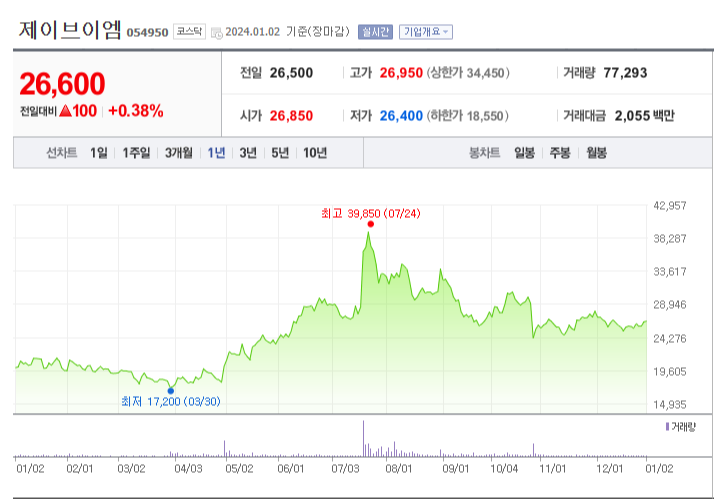Click the tallest volume bar in July
The image size is (714, 499).
coord(363,438)
